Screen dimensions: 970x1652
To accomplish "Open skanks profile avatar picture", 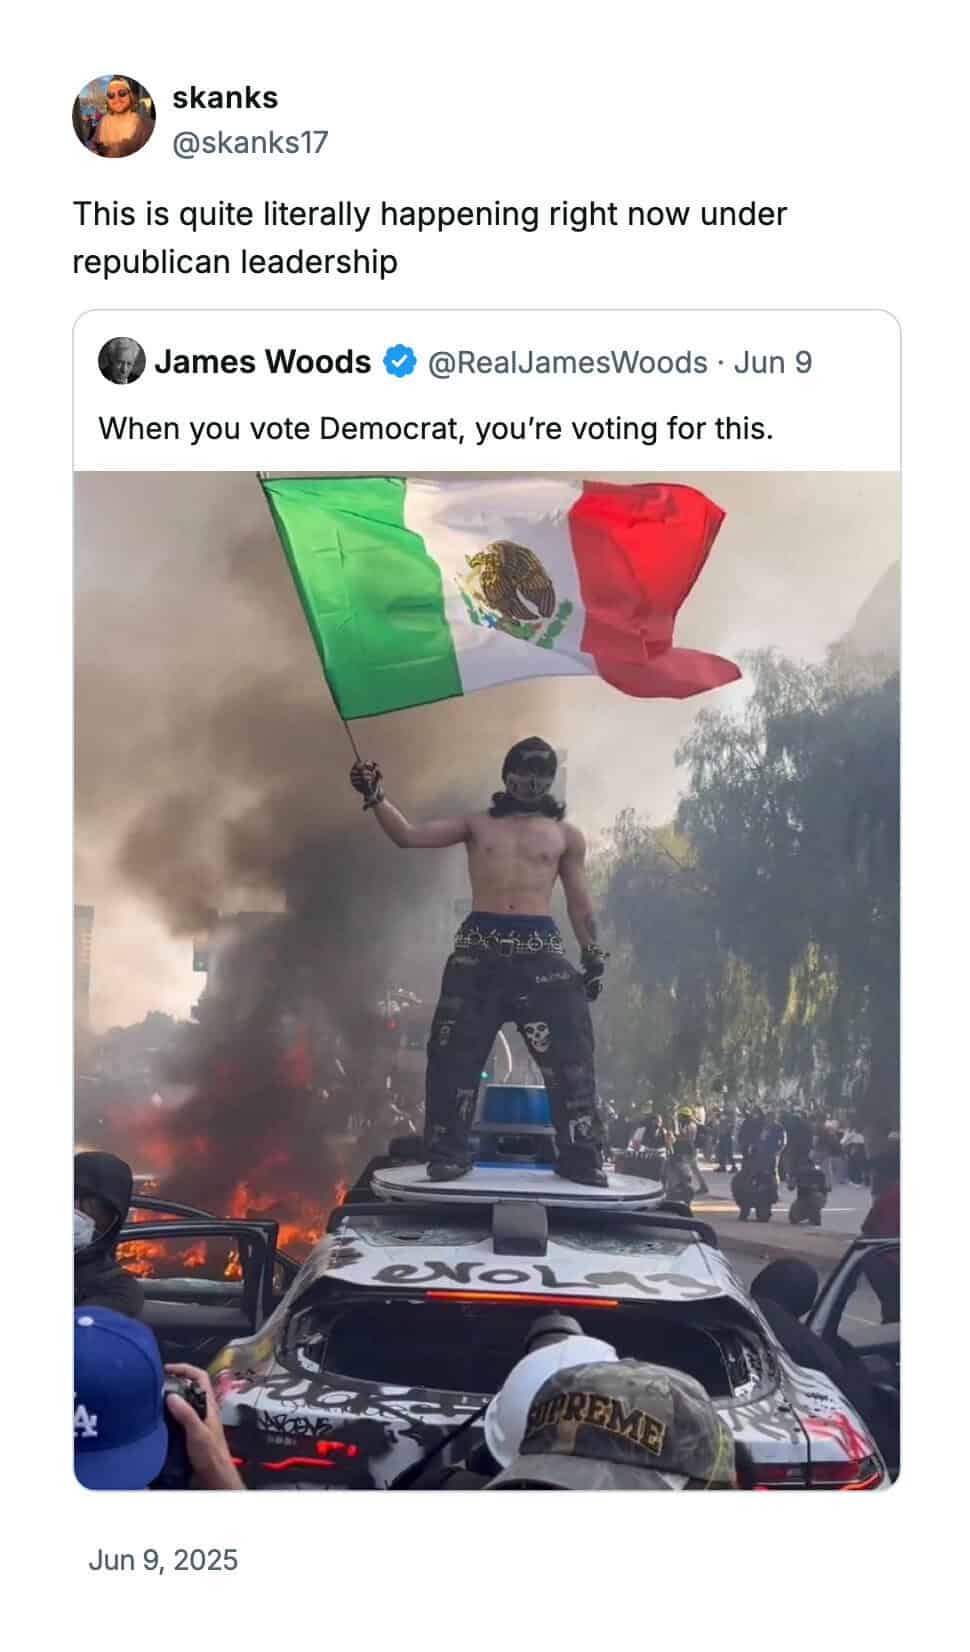I will 114,116.
